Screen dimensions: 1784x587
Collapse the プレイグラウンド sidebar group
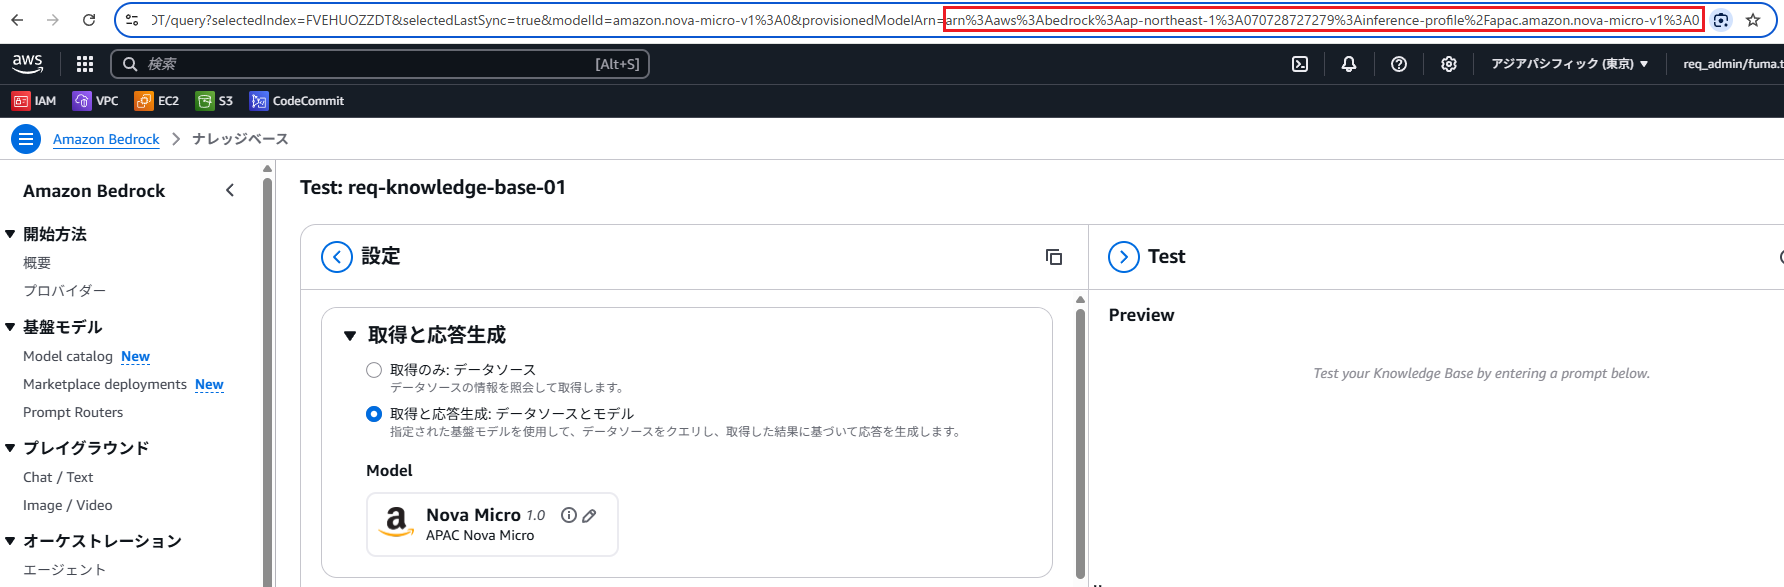[x=10, y=448]
